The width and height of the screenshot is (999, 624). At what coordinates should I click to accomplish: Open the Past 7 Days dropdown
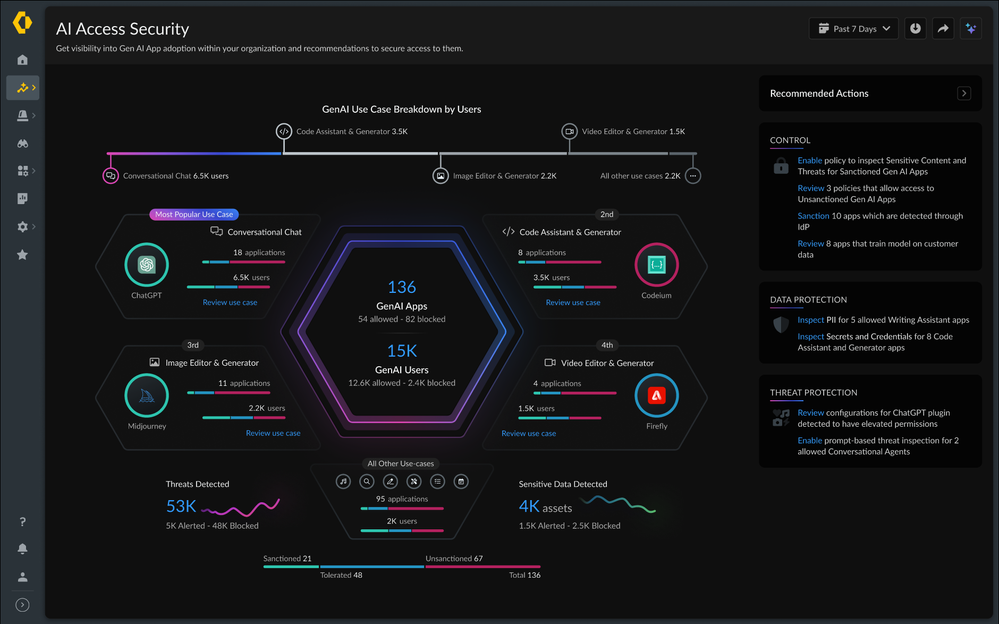pos(853,29)
